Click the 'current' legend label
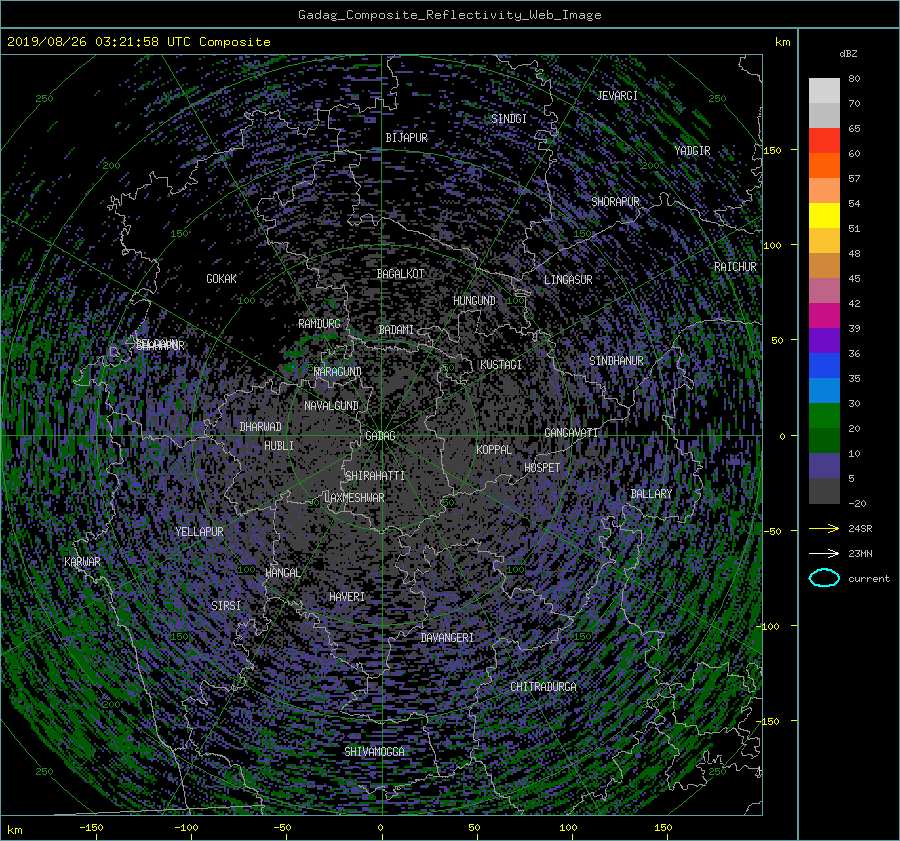This screenshot has width=900, height=841. point(869,579)
